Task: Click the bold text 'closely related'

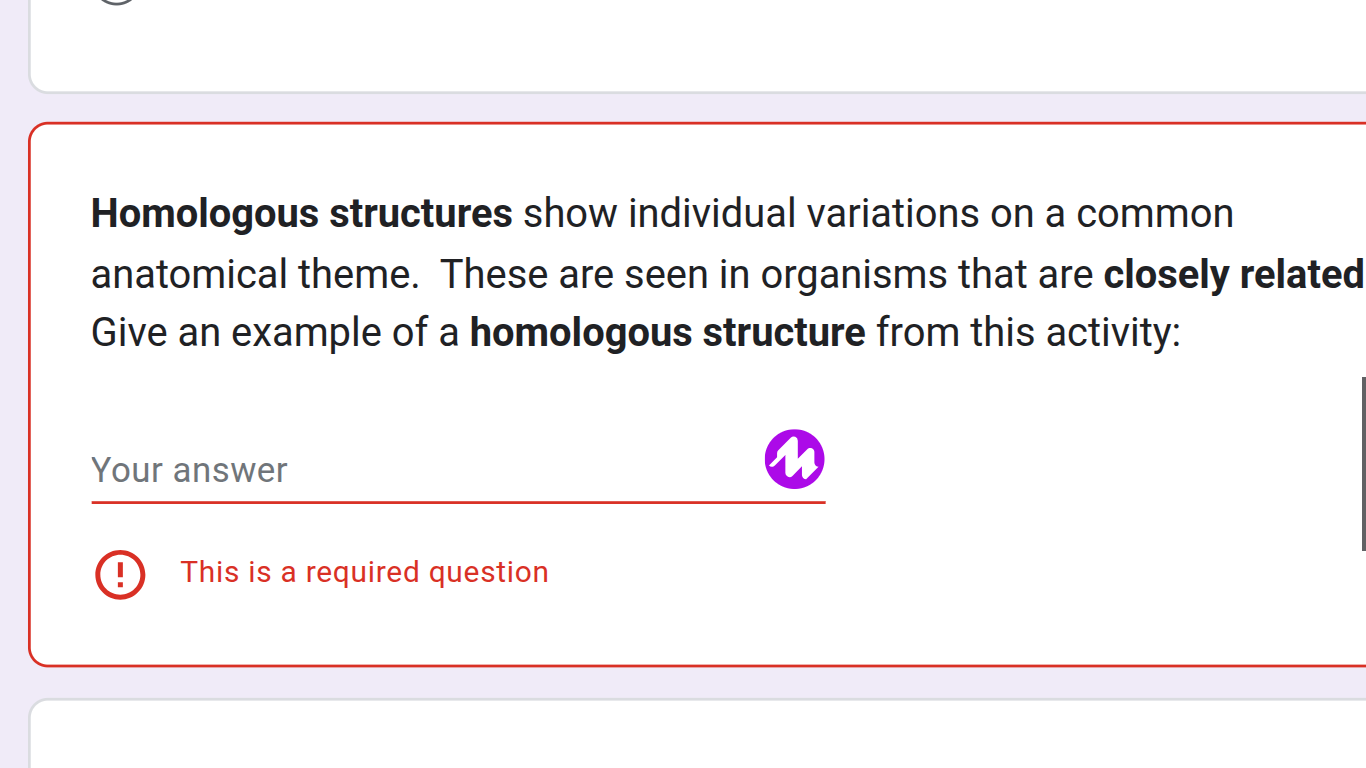Action: pos(1231,273)
